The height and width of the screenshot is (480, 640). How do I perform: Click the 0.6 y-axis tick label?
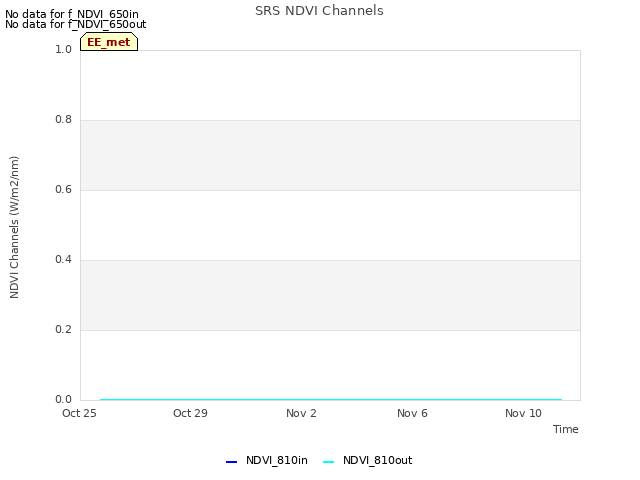point(63,189)
